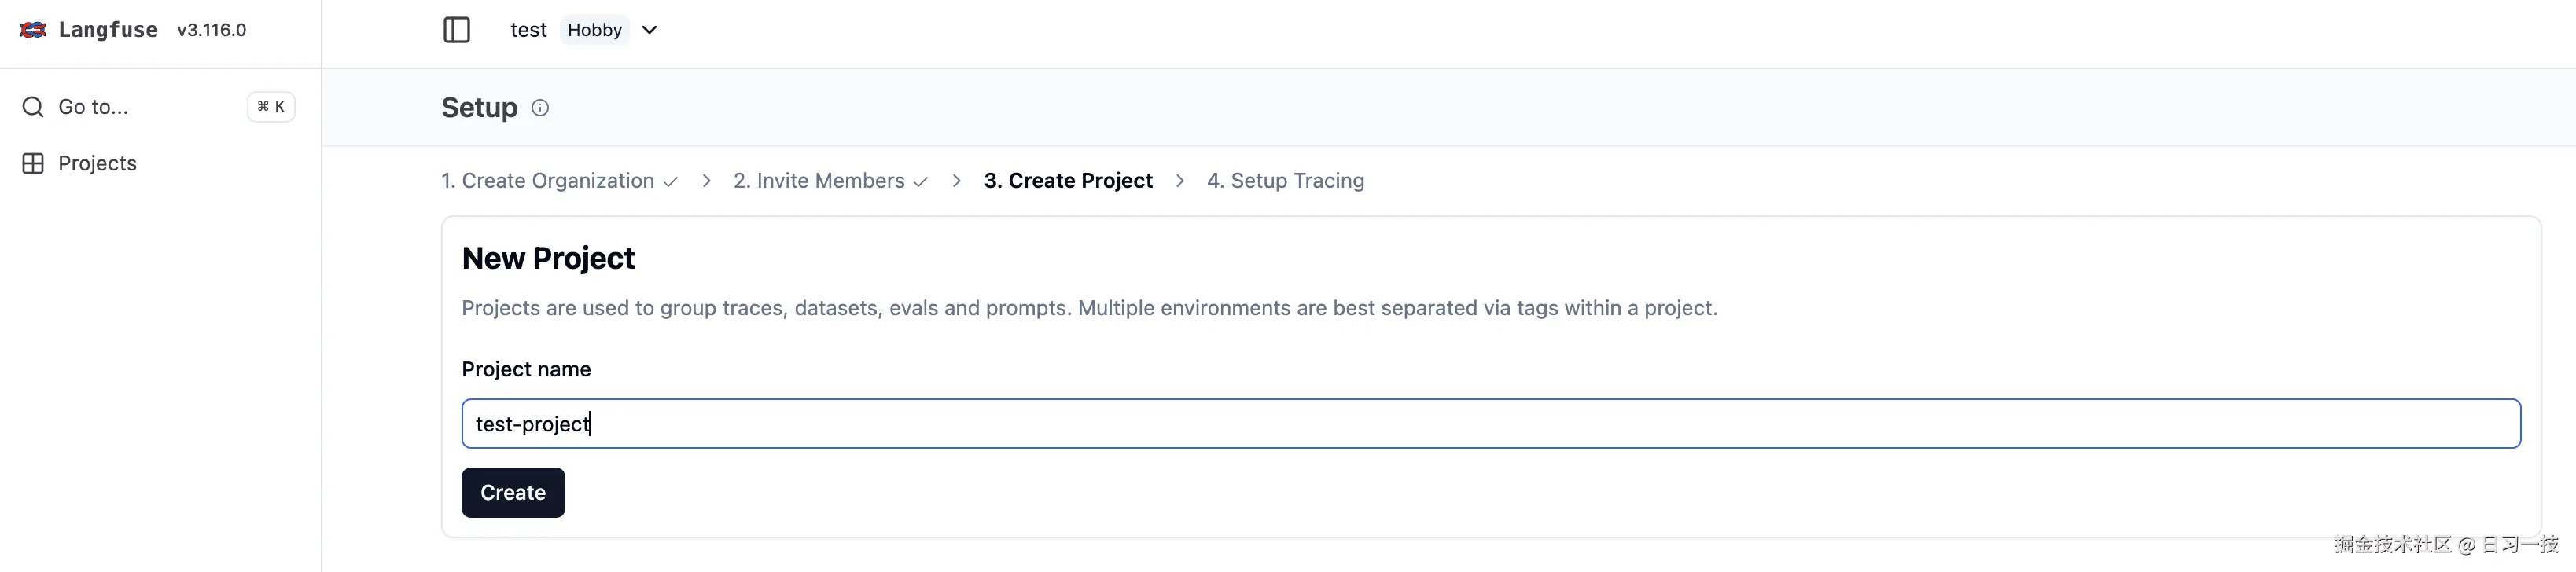Click the info icon beside Setup

click(540, 108)
